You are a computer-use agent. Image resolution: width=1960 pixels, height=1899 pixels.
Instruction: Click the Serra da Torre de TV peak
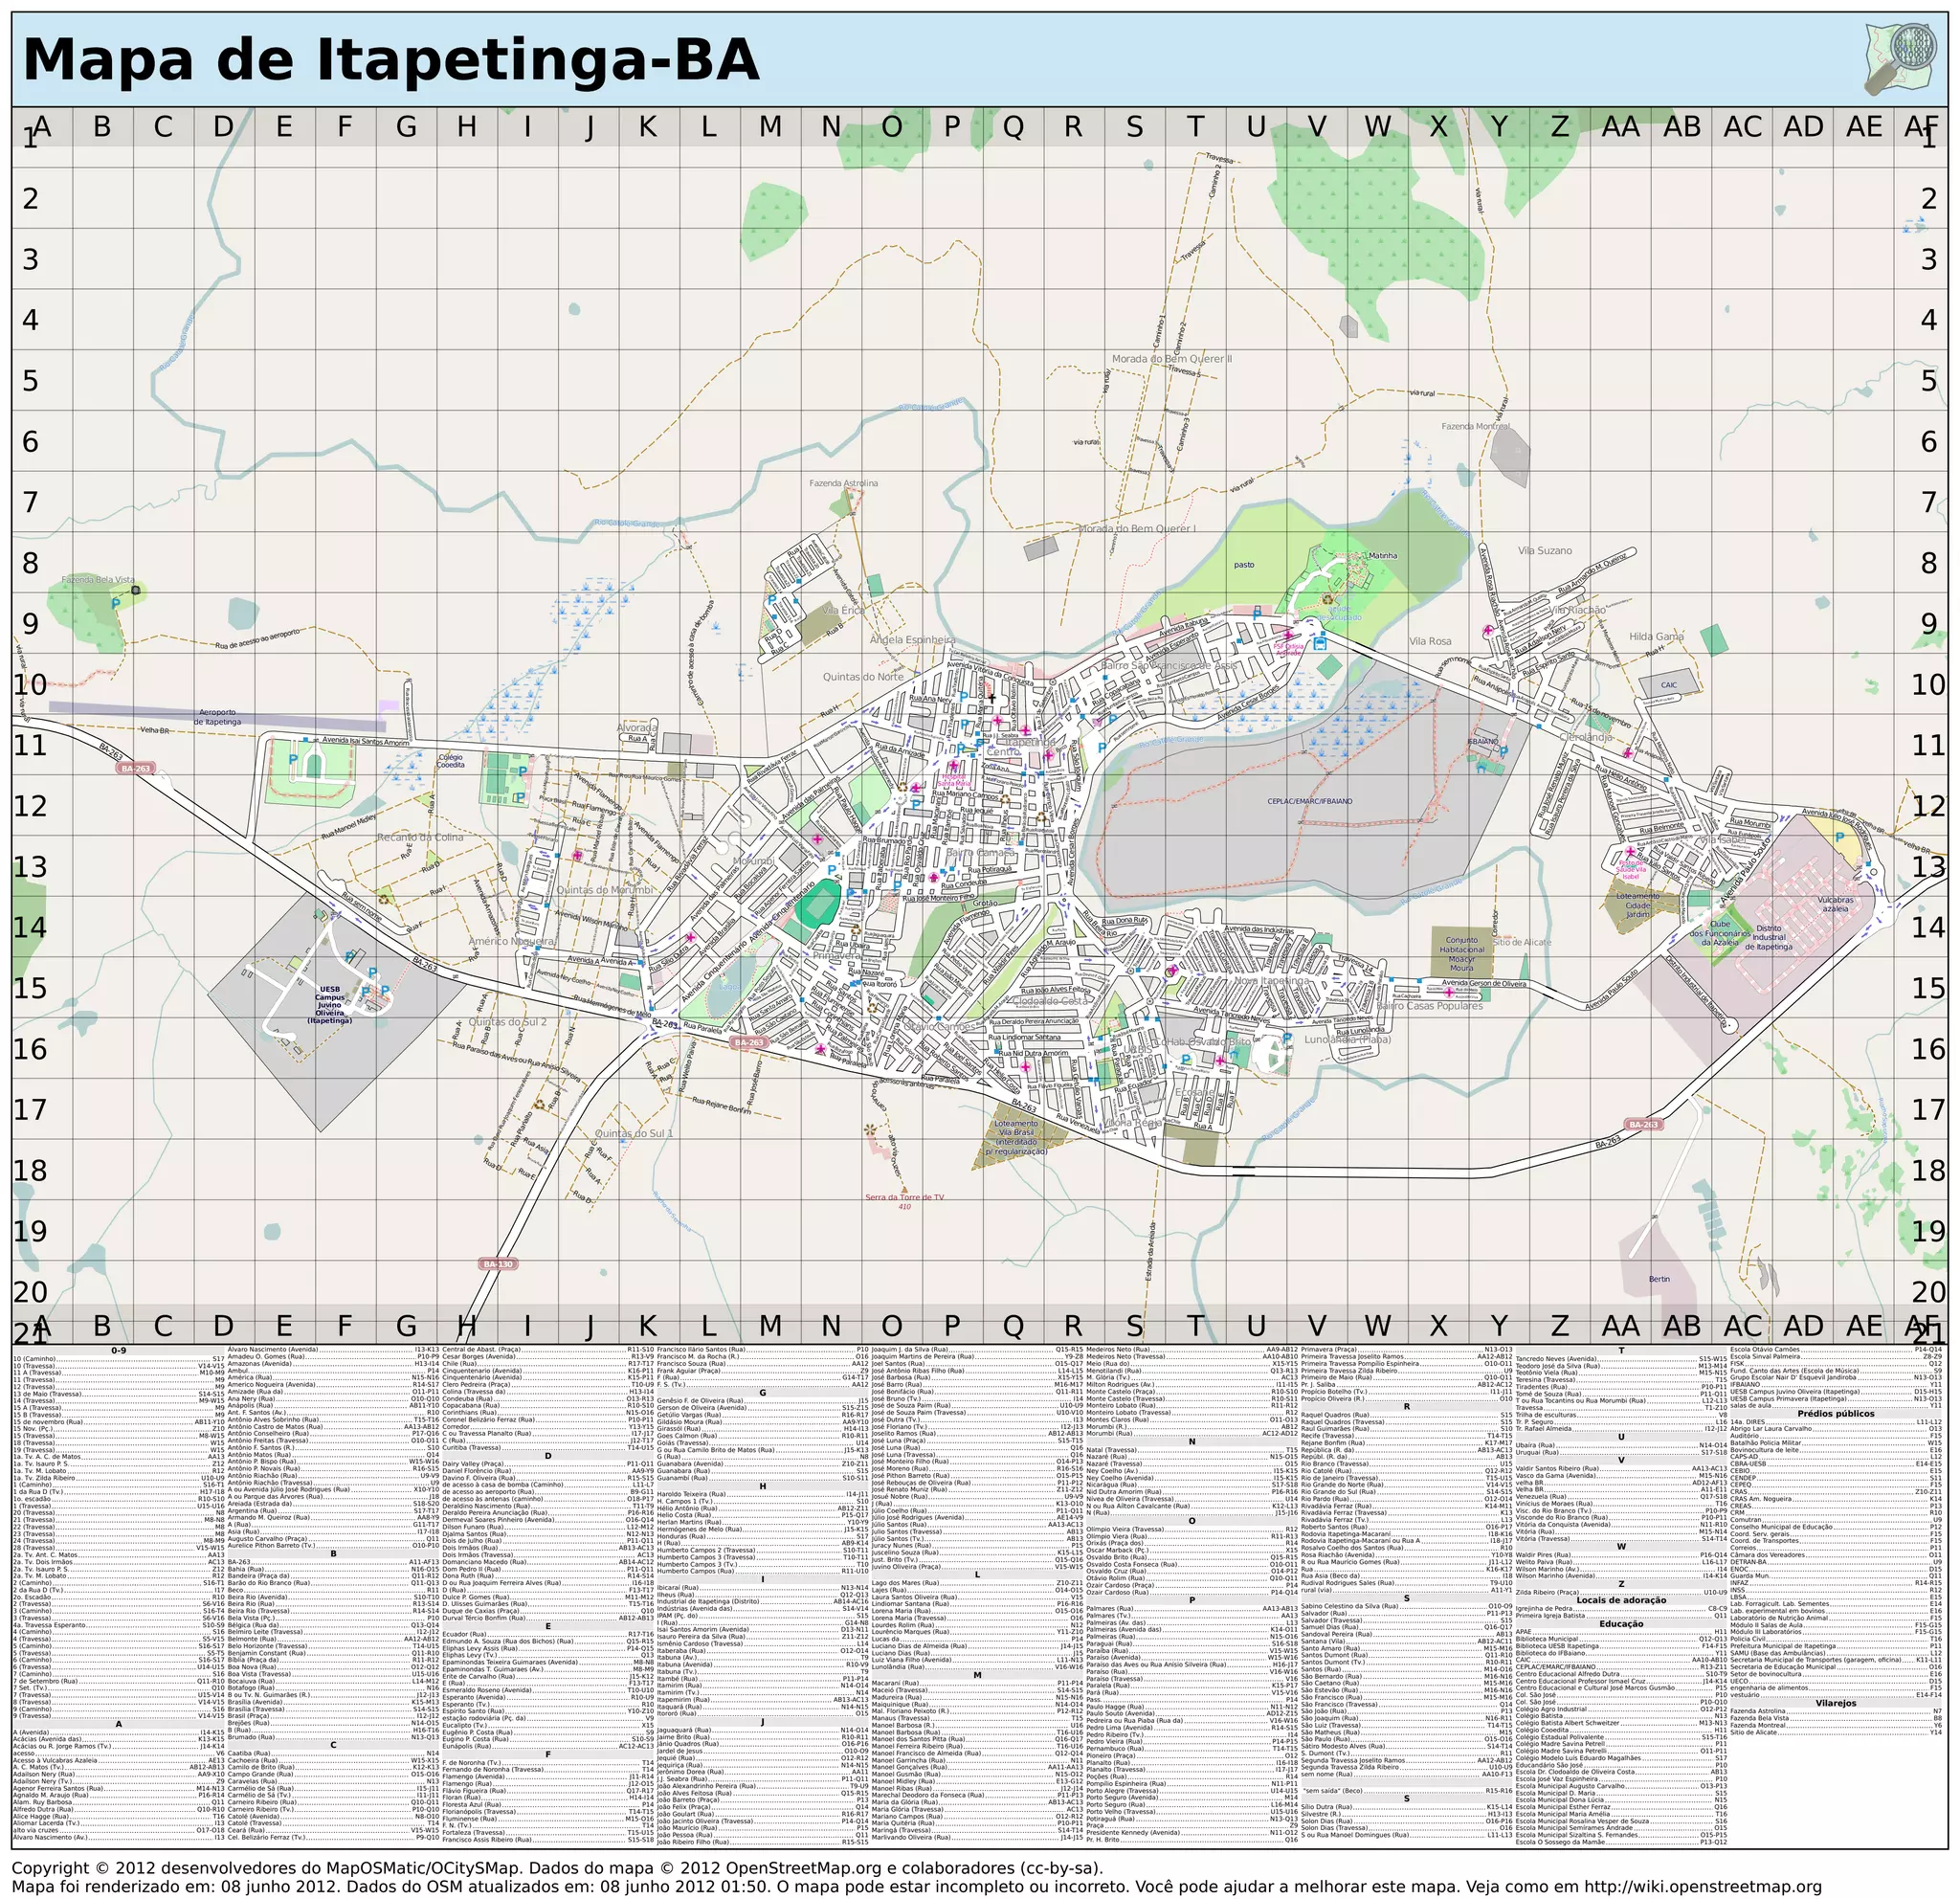(x=904, y=1190)
